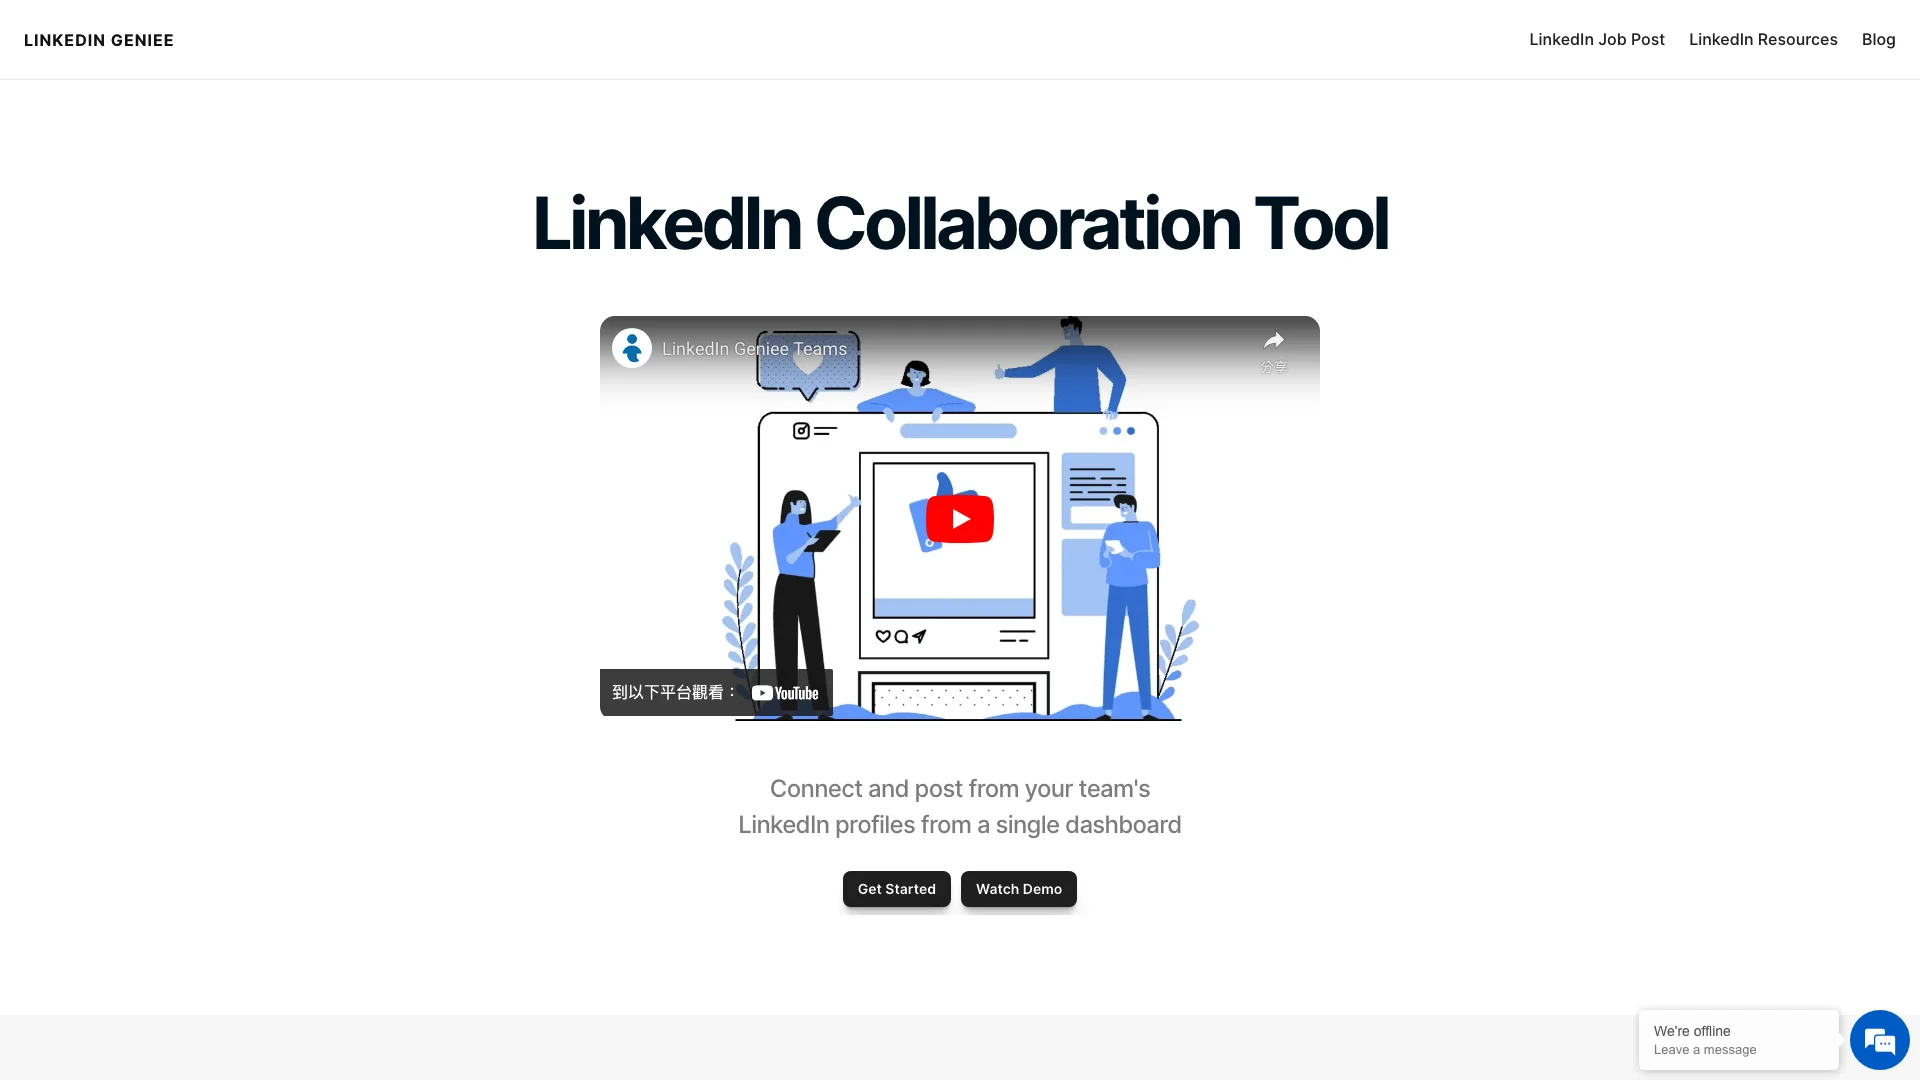Click the LinkedIn Geniee Teams channel icon

(x=630, y=347)
